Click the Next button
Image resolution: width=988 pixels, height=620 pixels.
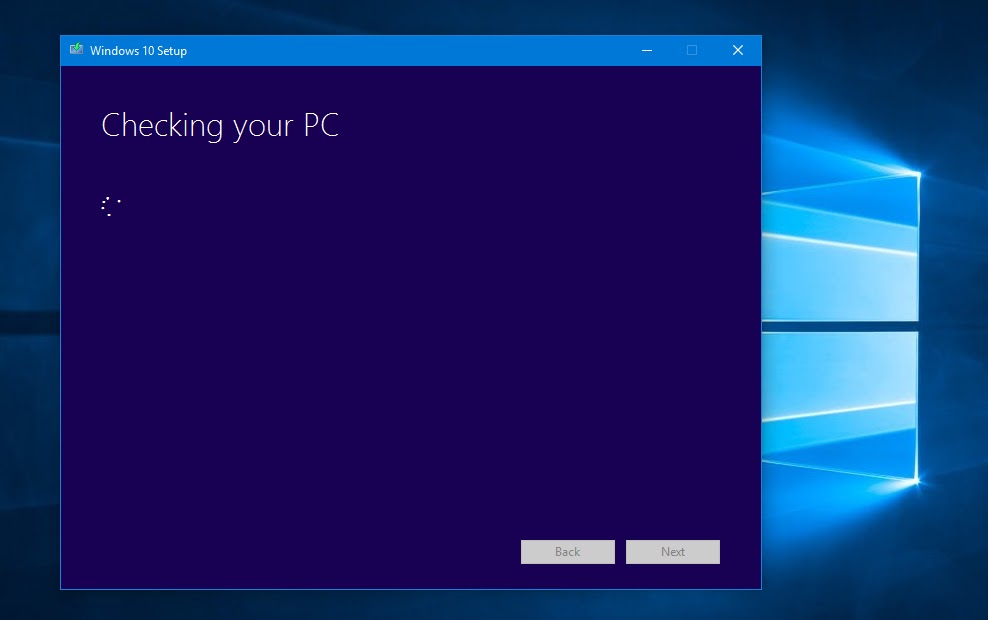coord(673,552)
